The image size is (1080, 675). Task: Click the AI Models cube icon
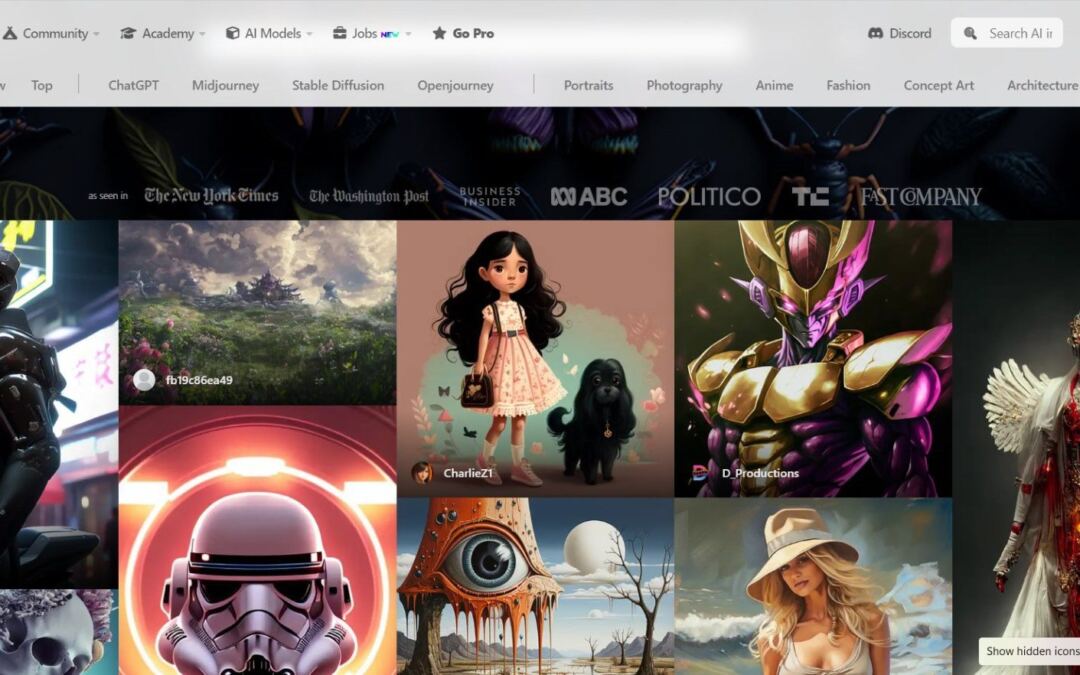pos(232,33)
